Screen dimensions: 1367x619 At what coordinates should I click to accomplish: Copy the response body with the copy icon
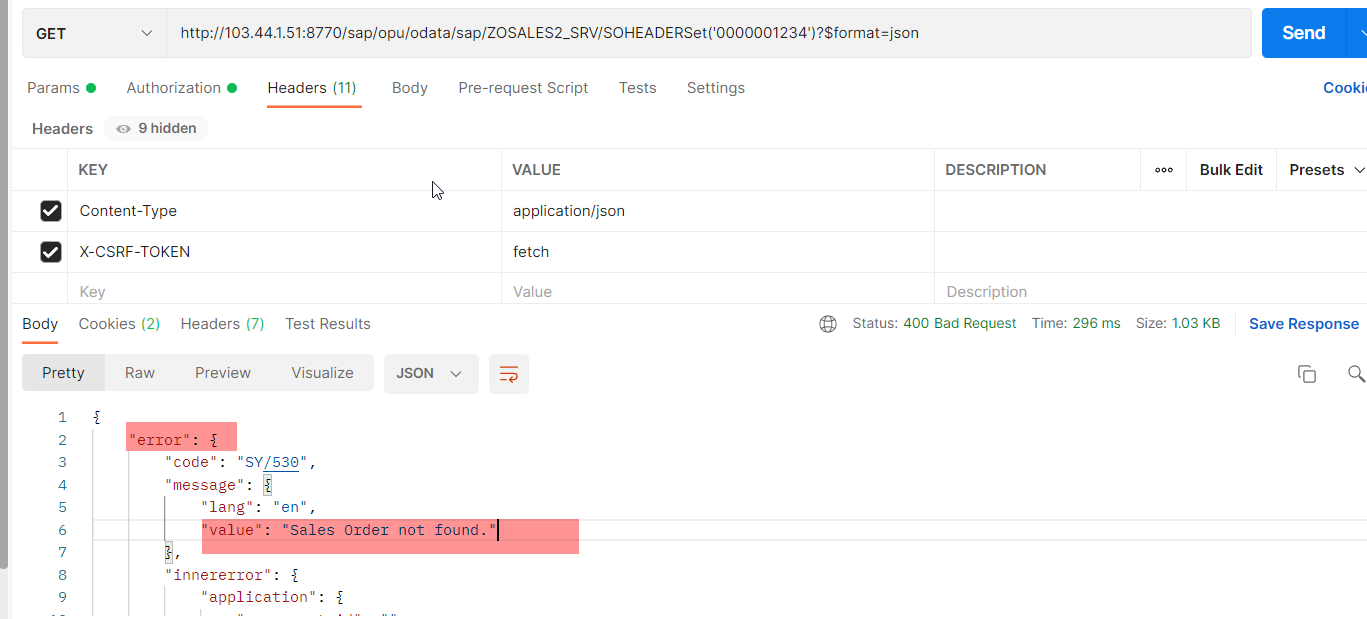click(1306, 373)
